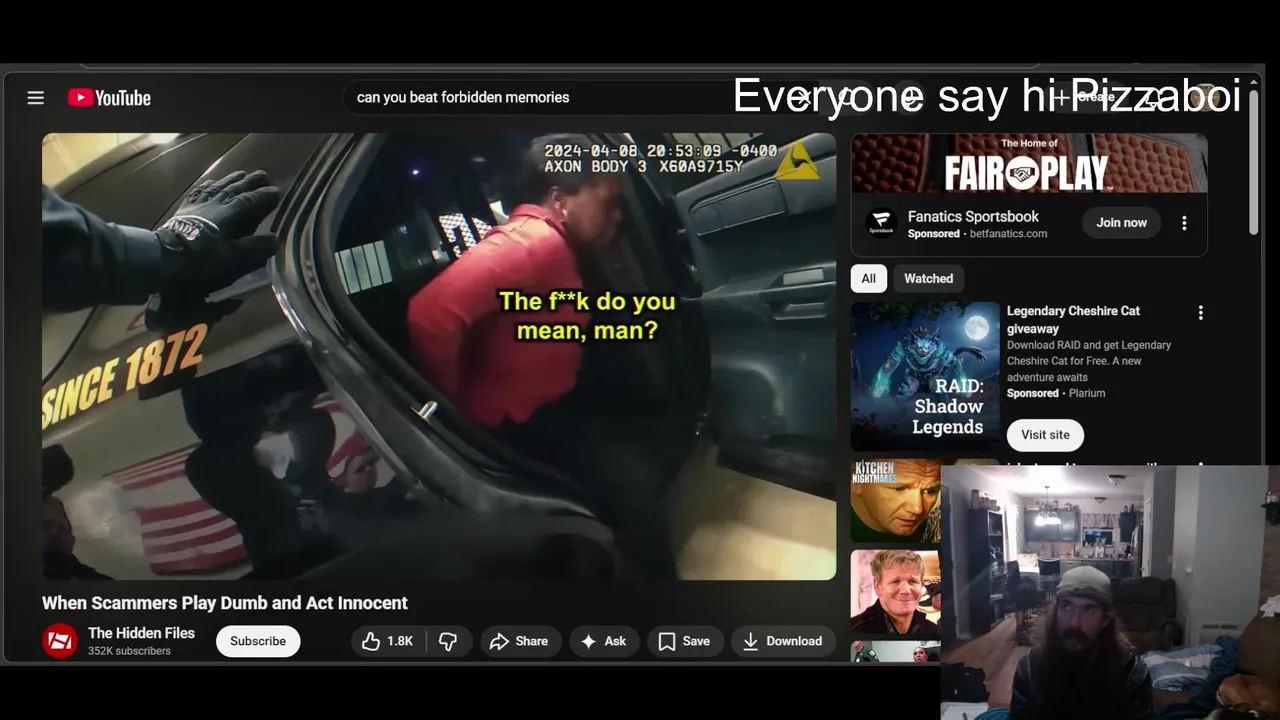Select the All filter chip
Screen dimensions: 1280x720
(x=868, y=279)
